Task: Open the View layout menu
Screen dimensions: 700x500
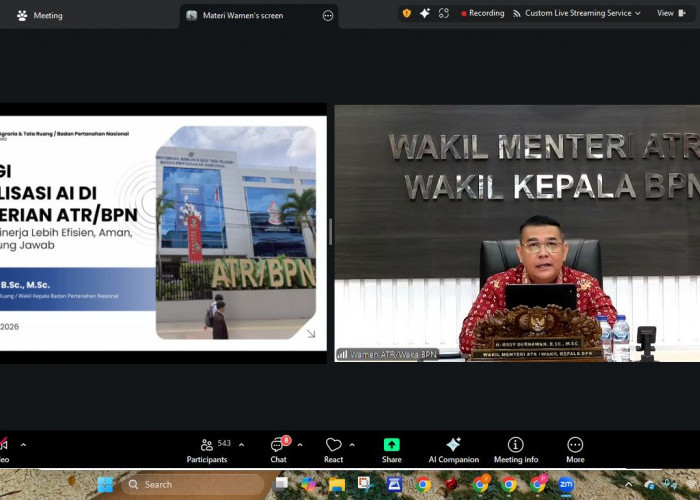Action: 671,13
